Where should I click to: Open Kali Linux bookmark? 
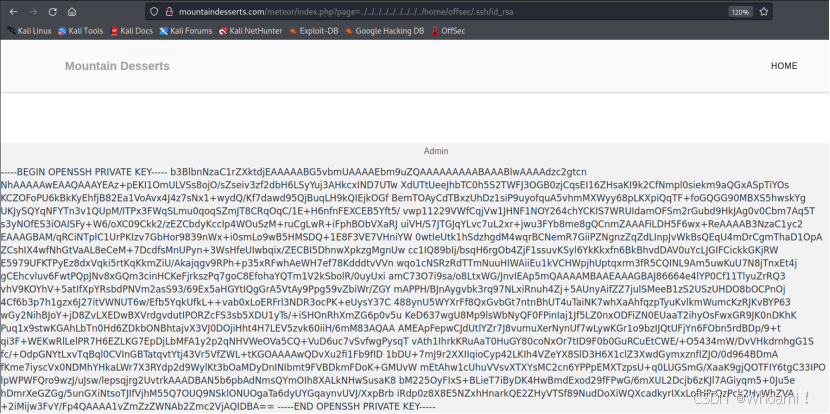[29, 31]
